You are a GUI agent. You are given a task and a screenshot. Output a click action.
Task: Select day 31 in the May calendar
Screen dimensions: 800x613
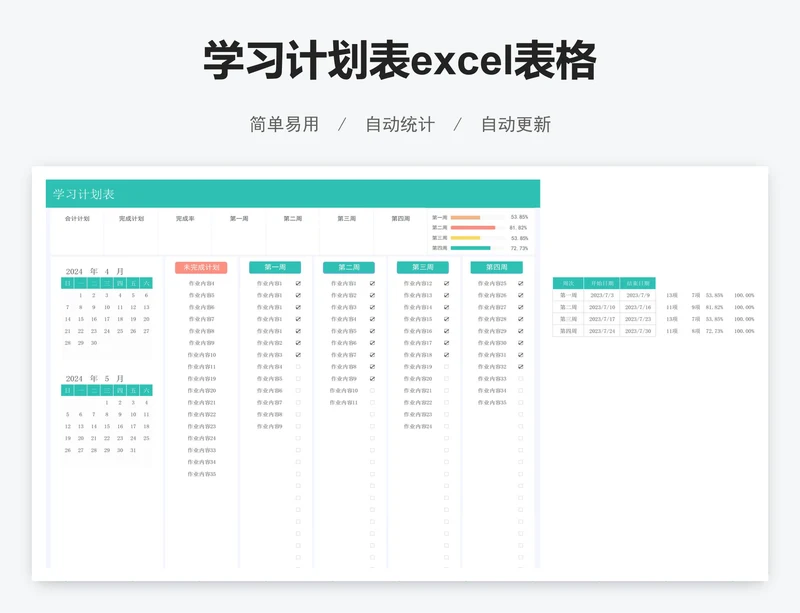pos(133,450)
